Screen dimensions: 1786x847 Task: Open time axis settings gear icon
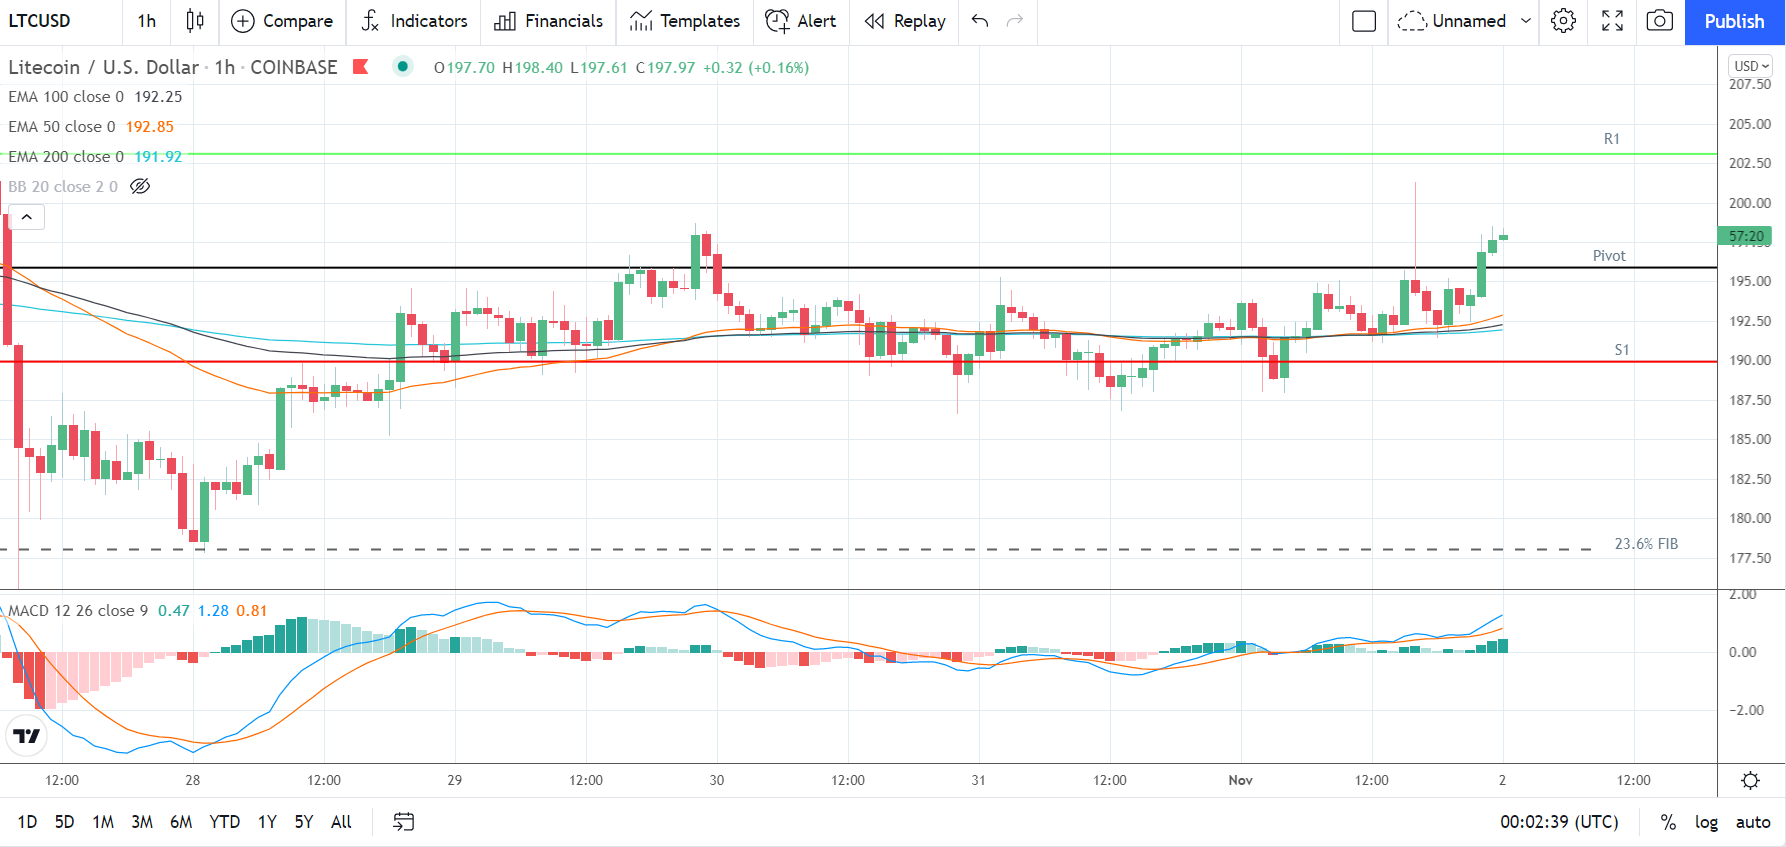tap(1751, 780)
